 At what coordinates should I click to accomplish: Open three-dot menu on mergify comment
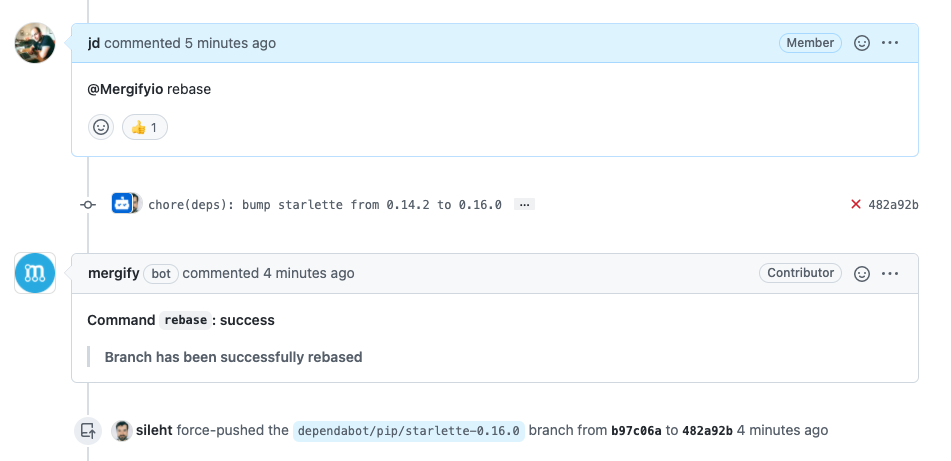(x=890, y=274)
